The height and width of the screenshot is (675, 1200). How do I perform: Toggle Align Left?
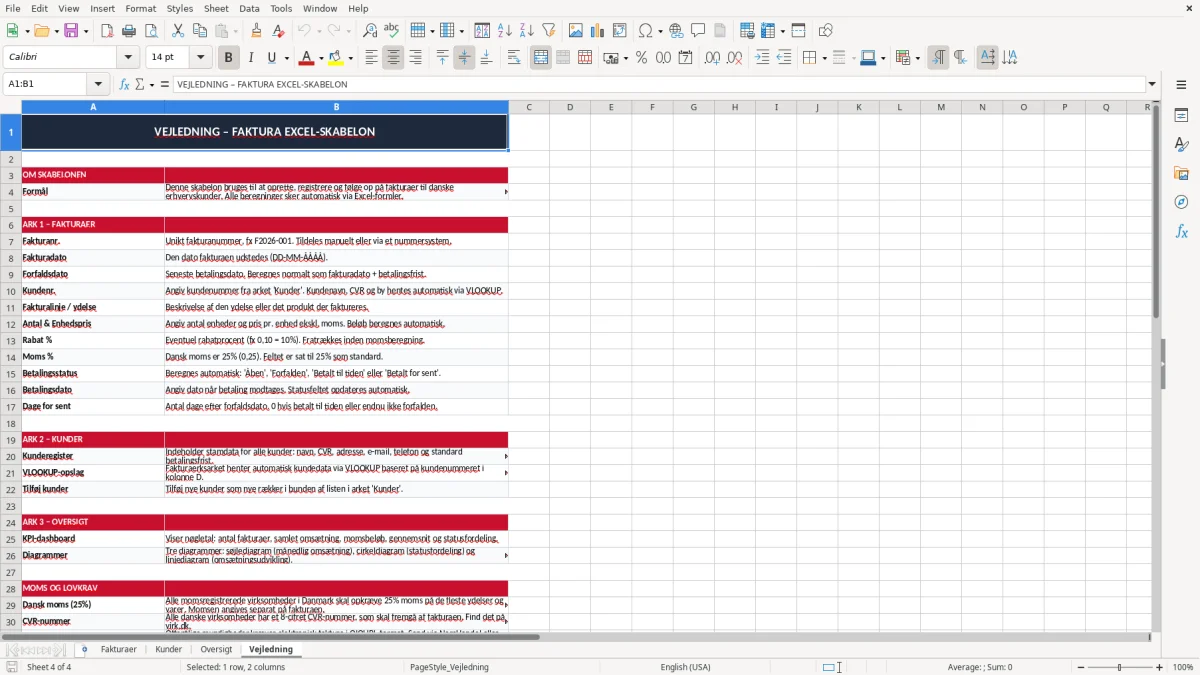371,58
